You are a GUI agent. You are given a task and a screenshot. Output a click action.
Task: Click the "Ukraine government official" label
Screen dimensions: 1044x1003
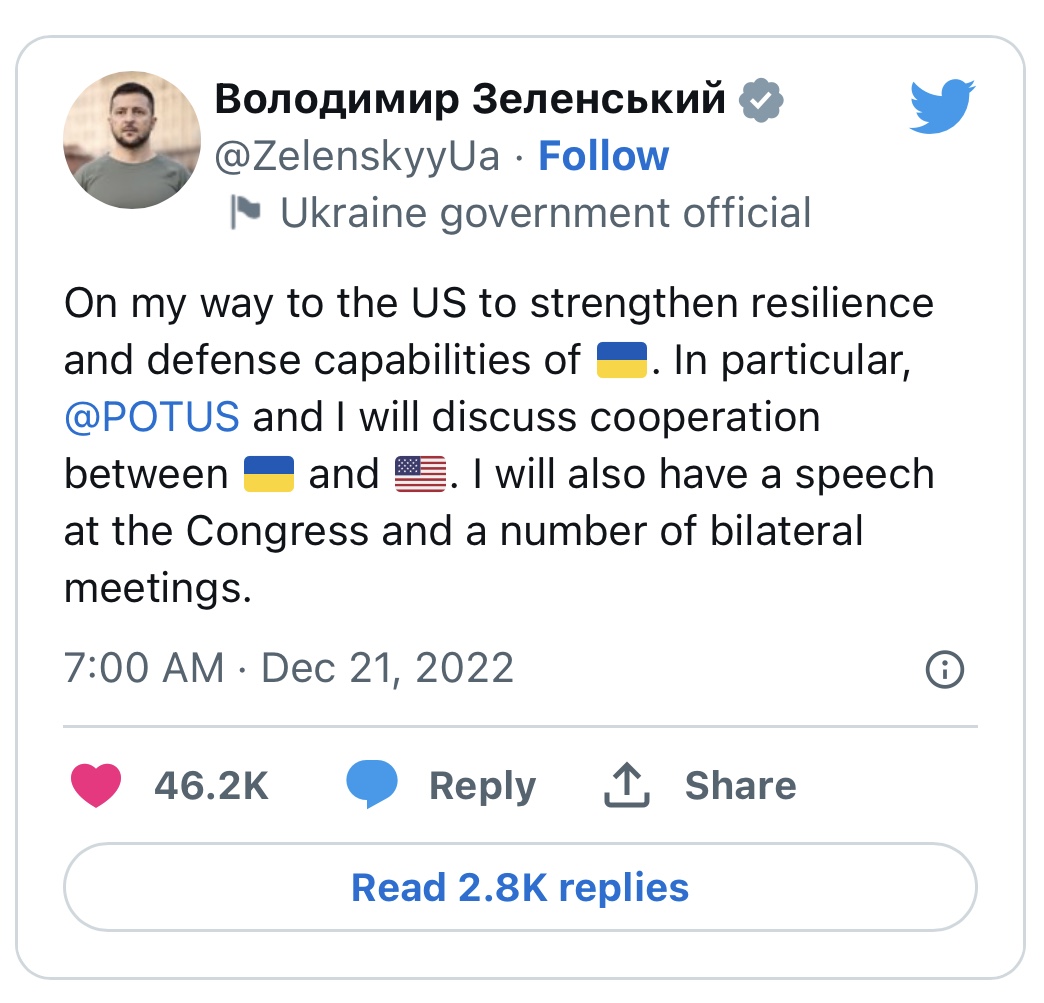point(545,213)
